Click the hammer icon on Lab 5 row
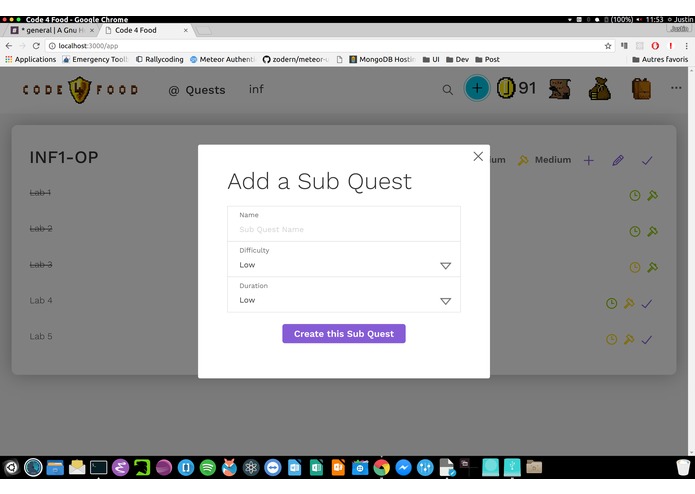The image size is (695, 494). (x=629, y=339)
